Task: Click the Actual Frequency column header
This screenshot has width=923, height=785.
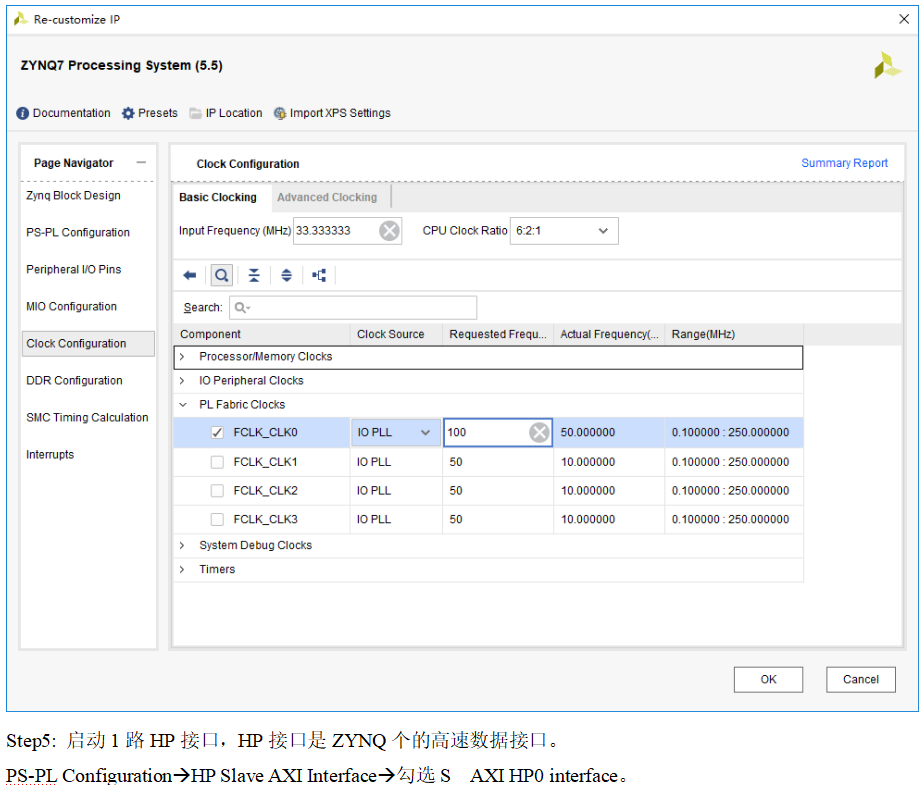Action: 609,334
